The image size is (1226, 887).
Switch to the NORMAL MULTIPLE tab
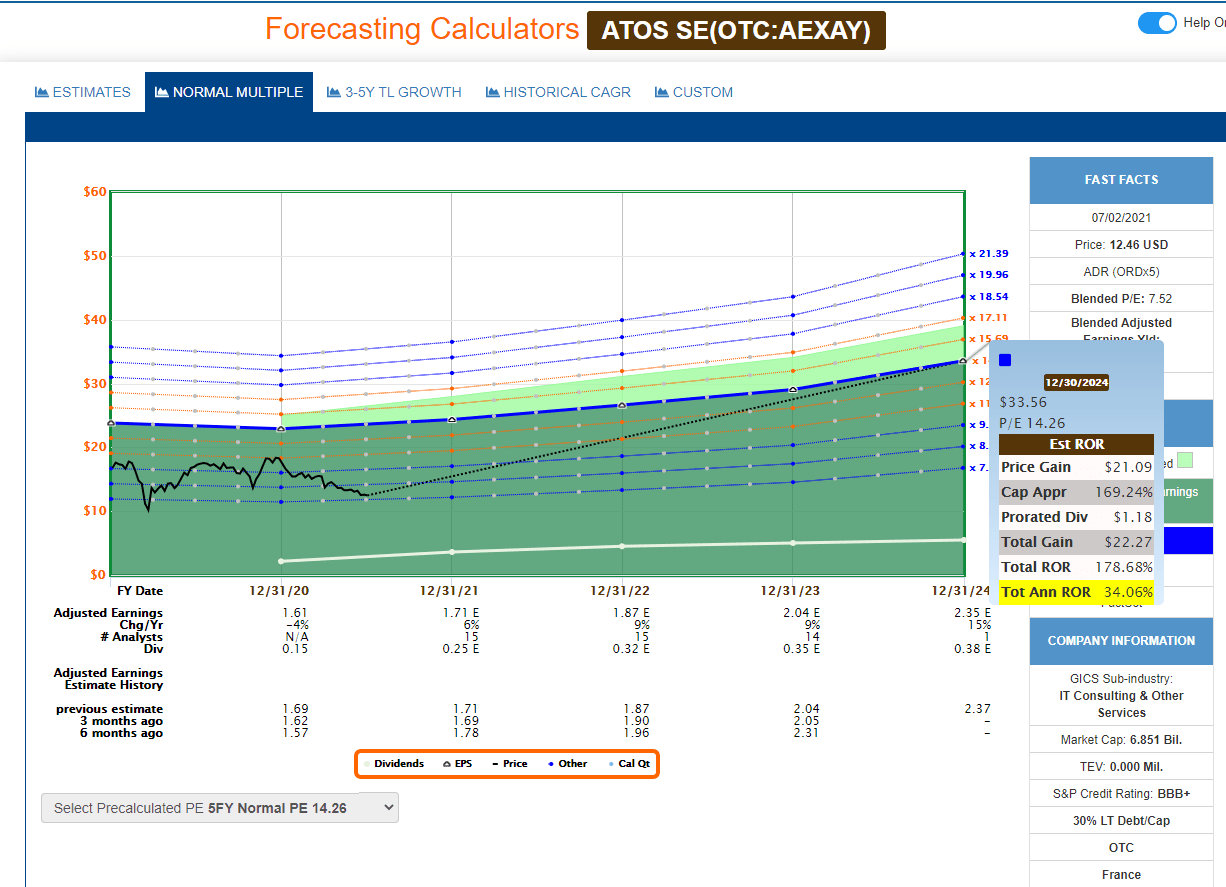[x=228, y=91]
